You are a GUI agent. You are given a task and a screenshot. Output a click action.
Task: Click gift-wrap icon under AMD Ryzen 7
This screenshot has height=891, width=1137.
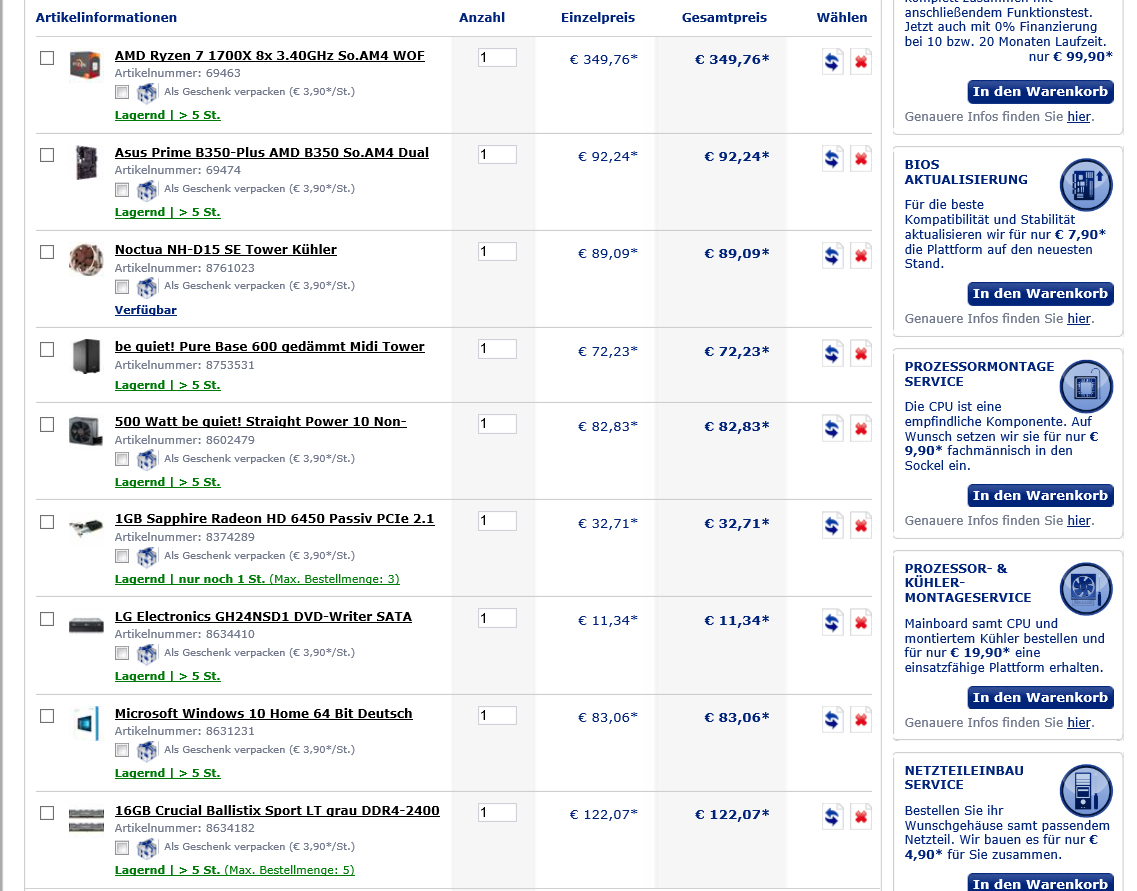coord(147,92)
